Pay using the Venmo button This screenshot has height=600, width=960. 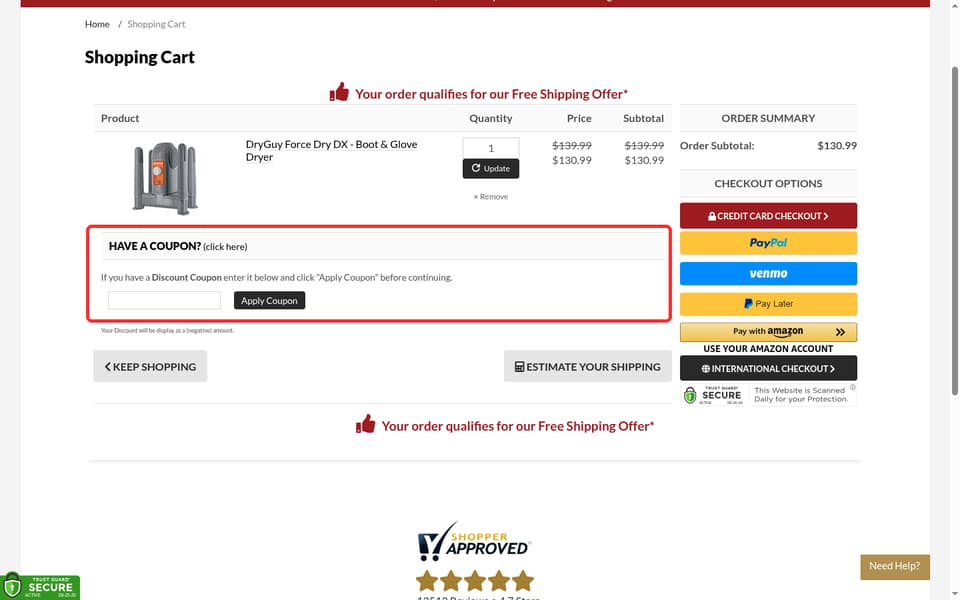tap(768, 274)
